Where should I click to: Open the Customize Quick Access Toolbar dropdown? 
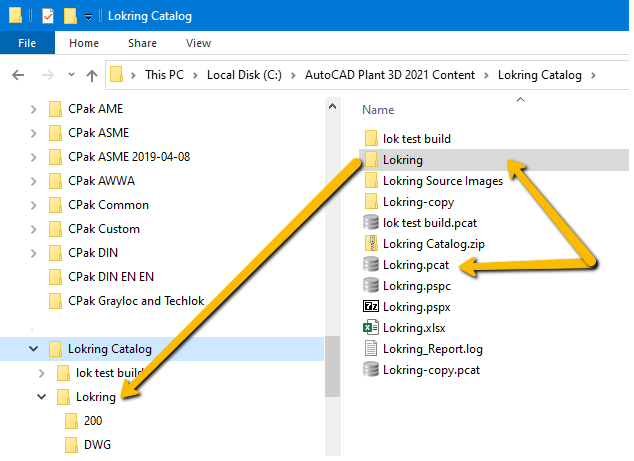88,17
